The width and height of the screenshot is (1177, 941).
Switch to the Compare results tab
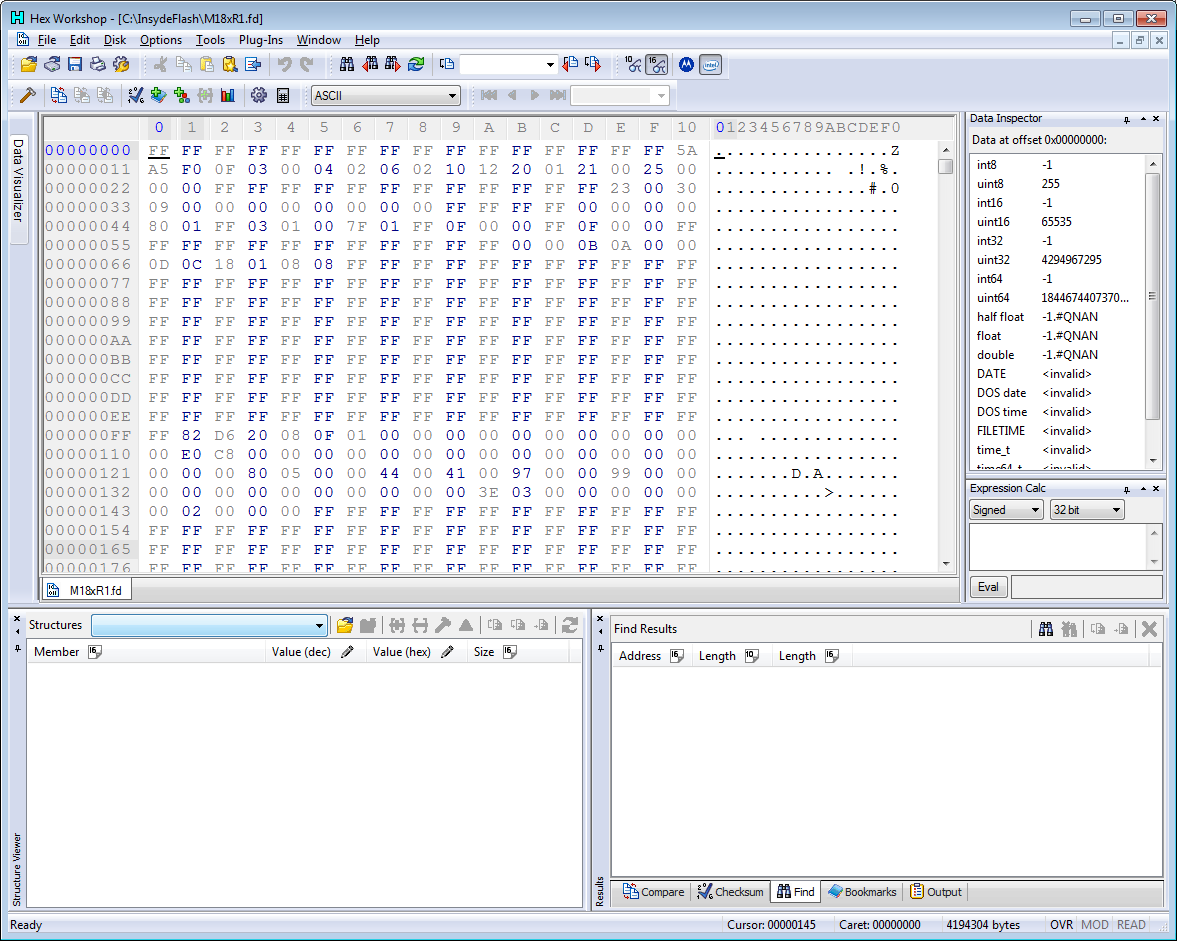click(x=653, y=891)
